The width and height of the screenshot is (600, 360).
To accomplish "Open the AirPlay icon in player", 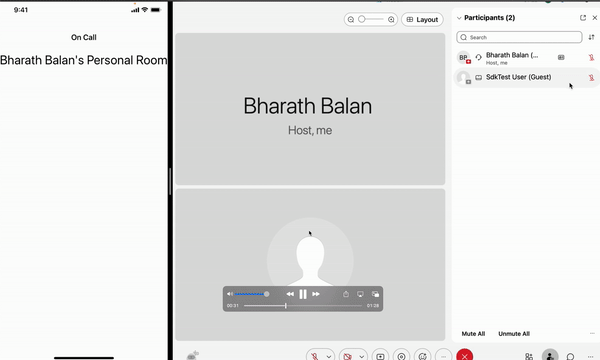I will [360, 294].
